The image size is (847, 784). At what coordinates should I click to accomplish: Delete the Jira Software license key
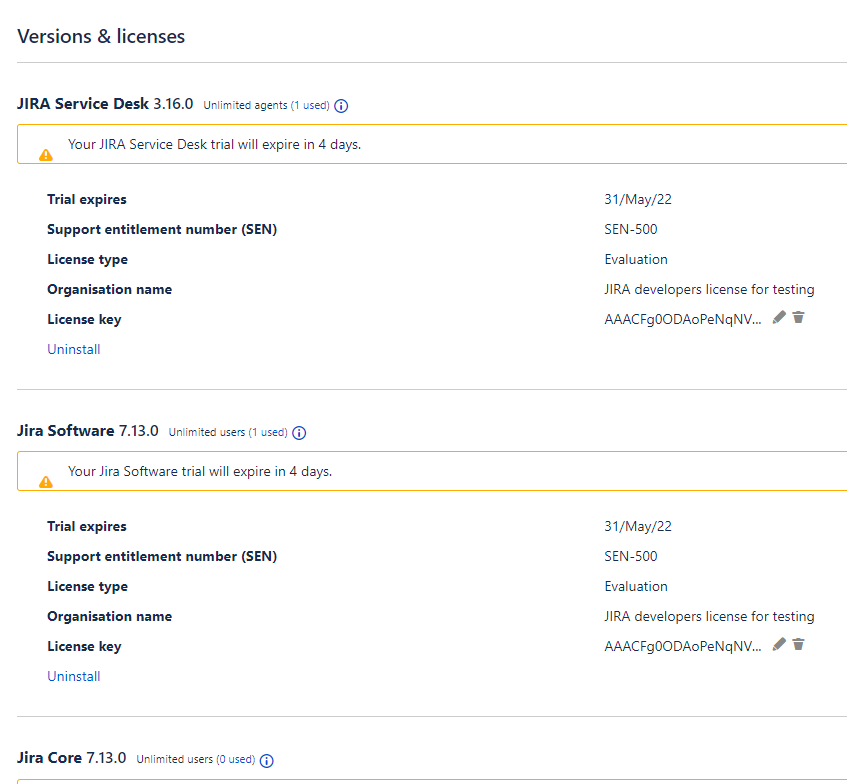pyautogui.click(x=798, y=644)
